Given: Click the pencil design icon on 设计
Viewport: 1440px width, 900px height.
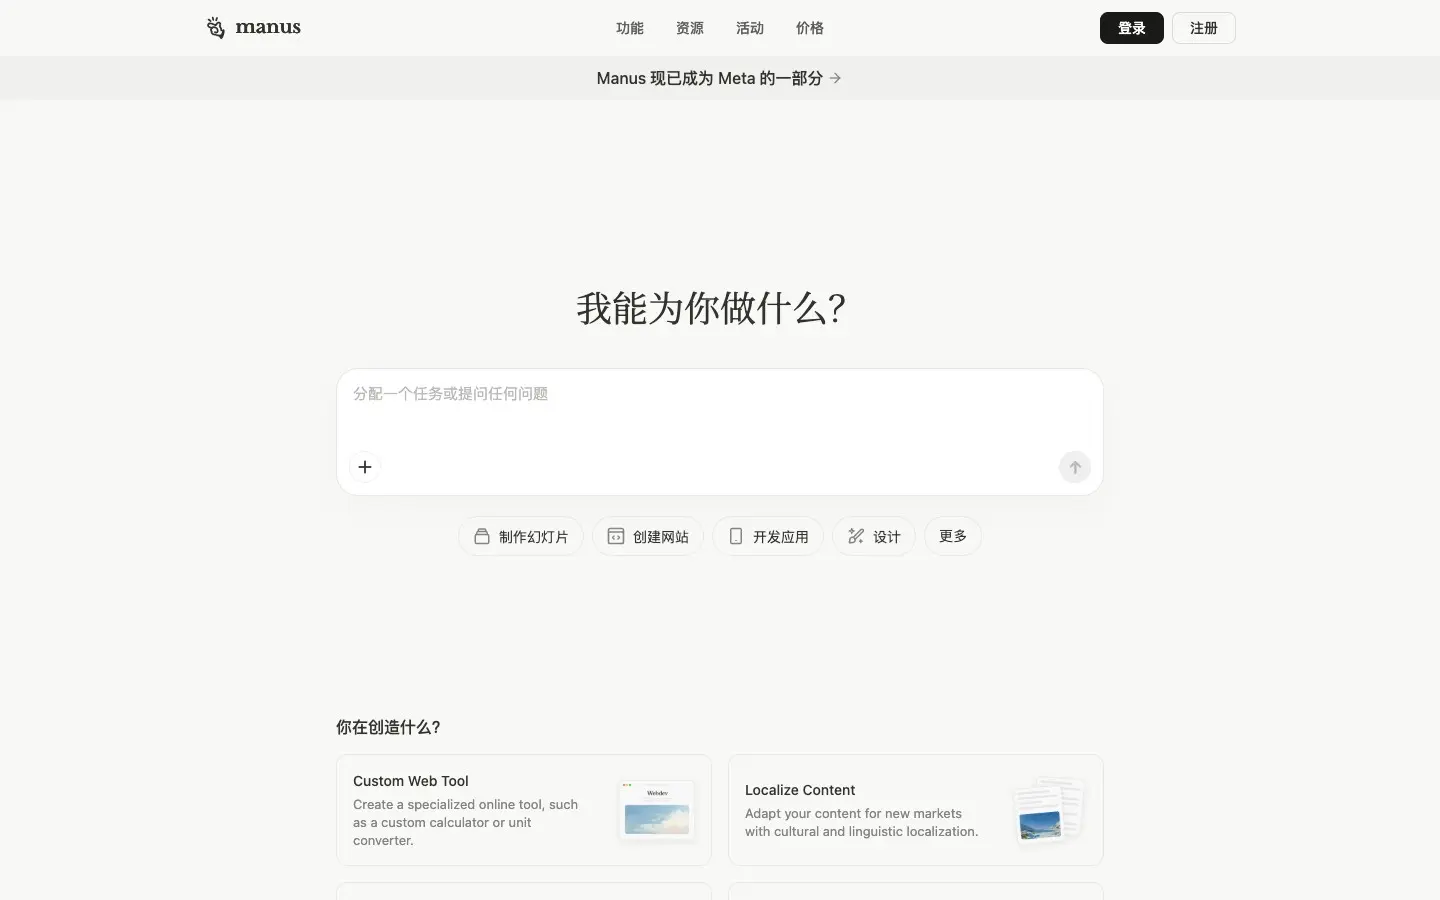Looking at the screenshot, I should point(856,536).
